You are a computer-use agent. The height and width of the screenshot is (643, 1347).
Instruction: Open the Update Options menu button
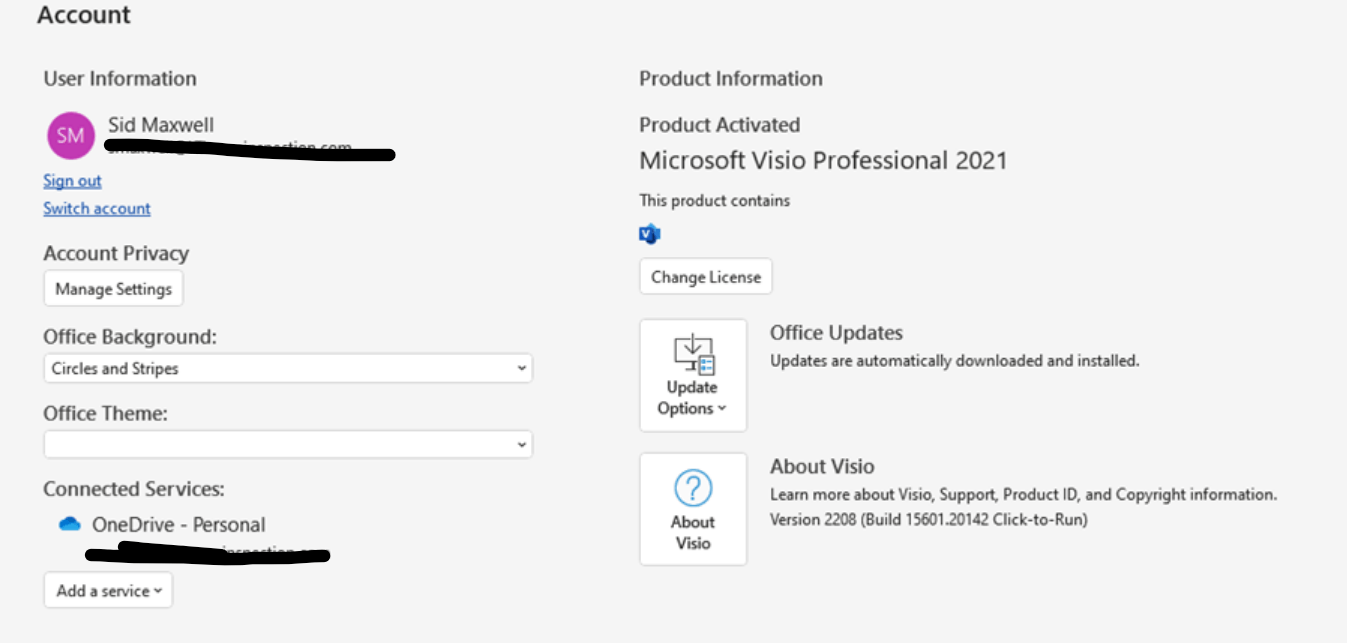point(693,375)
